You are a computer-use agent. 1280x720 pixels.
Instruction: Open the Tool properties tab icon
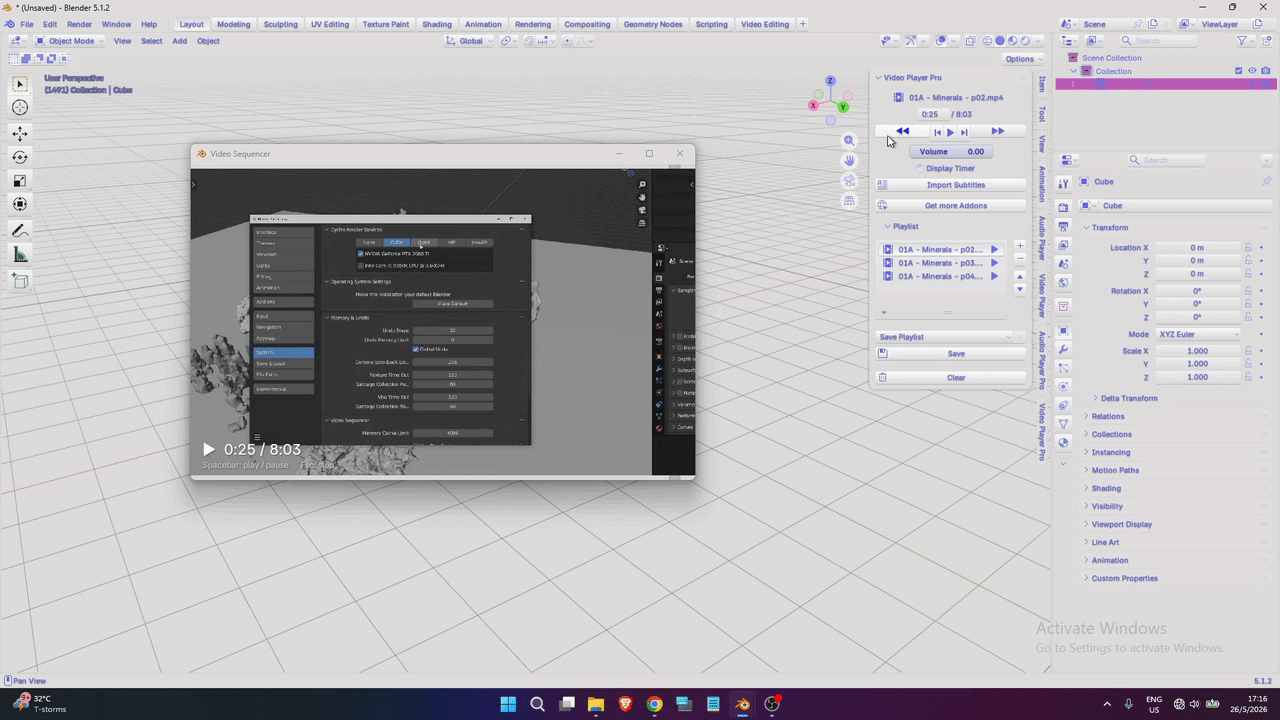point(1063,183)
